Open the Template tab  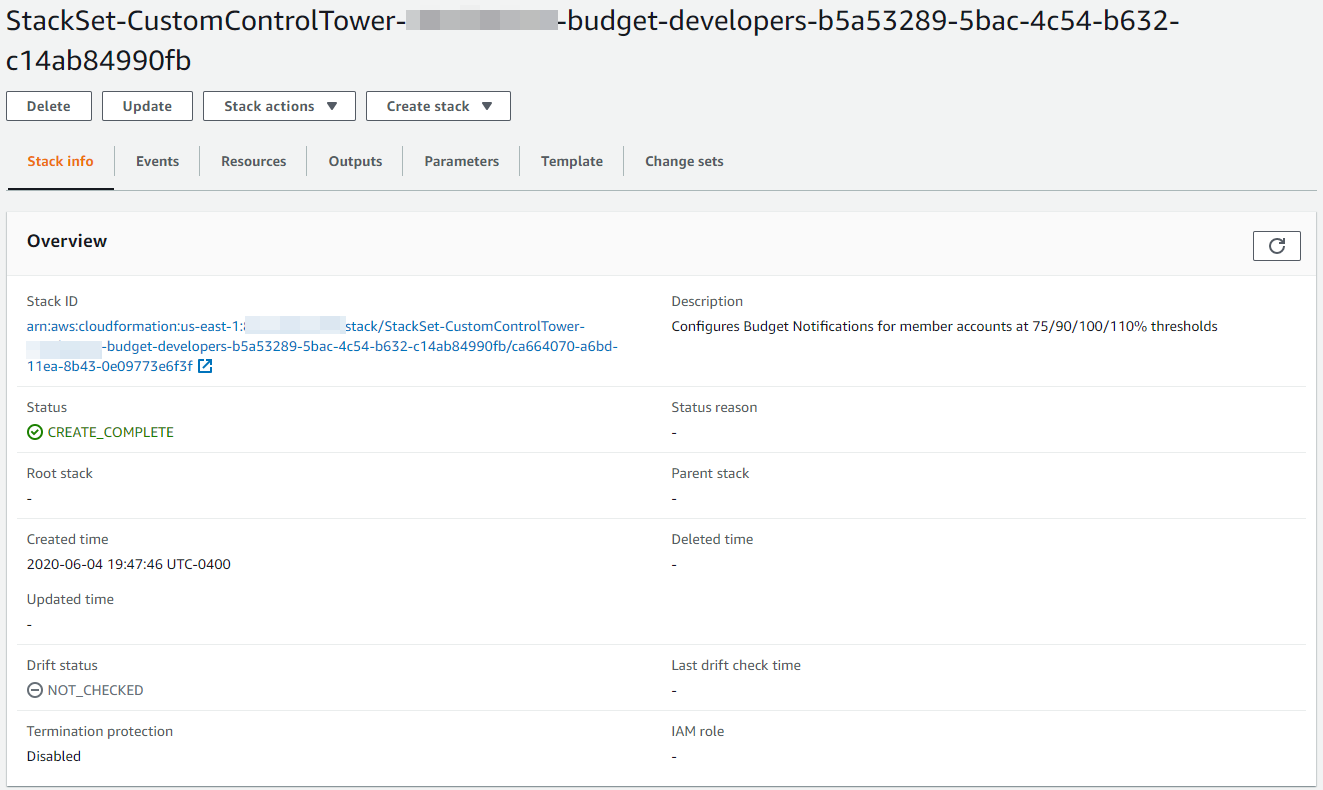coord(571,161)
